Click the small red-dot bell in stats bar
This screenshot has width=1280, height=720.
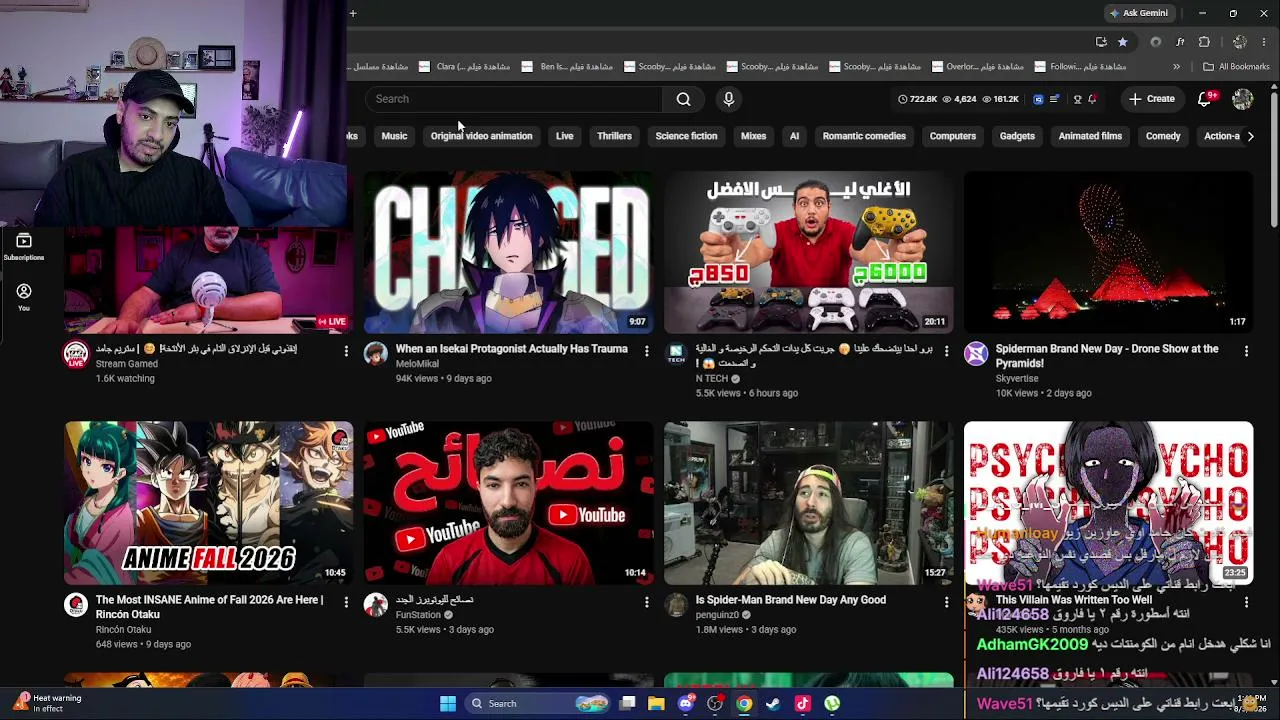[1092, 99]
